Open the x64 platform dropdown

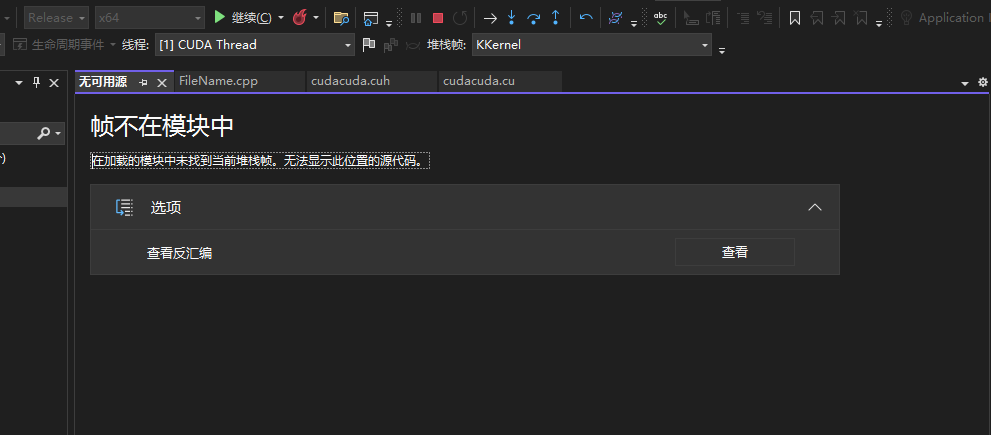click(x=150, y=18)
